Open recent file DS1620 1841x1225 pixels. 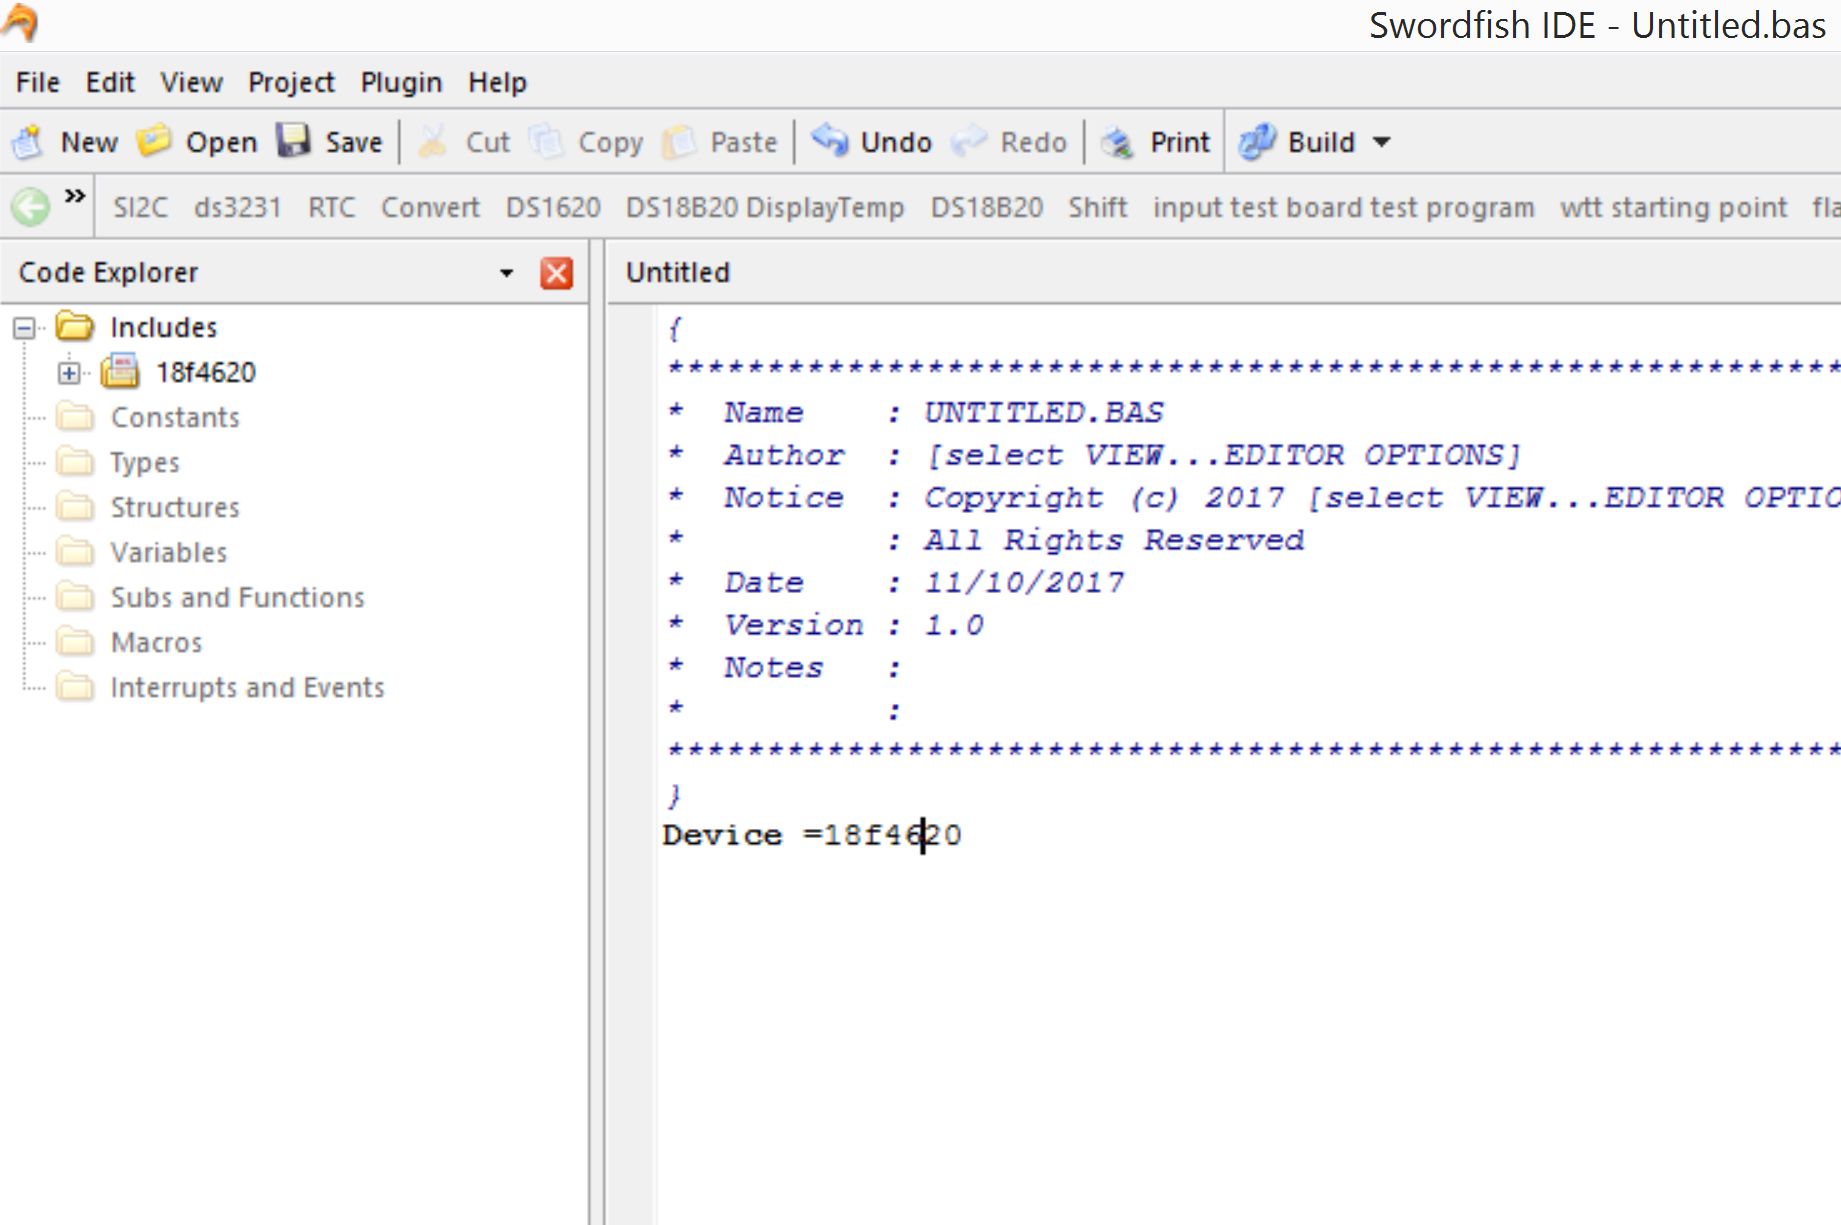[x=553, y=207]
